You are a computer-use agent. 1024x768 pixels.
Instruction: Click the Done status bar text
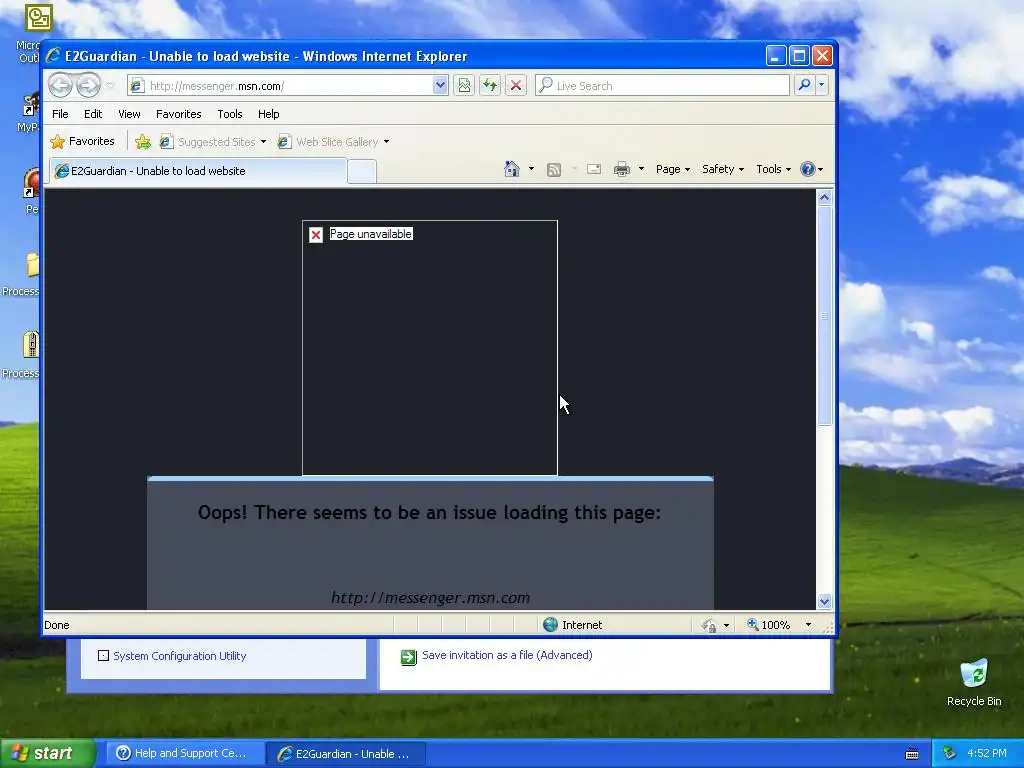pyautogui.click(x=57, y=625)
